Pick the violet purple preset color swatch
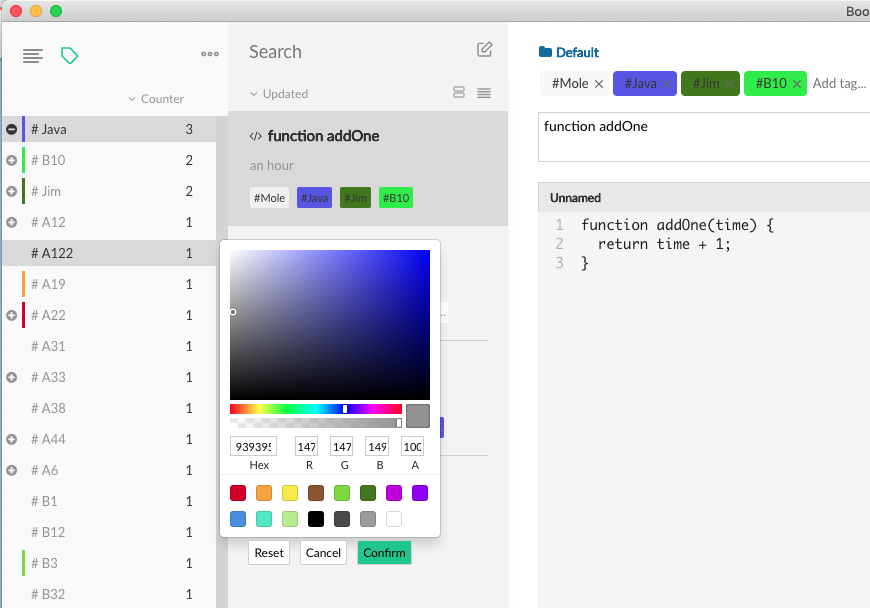The width and height of the screenshot is (870, 608). 420,493
